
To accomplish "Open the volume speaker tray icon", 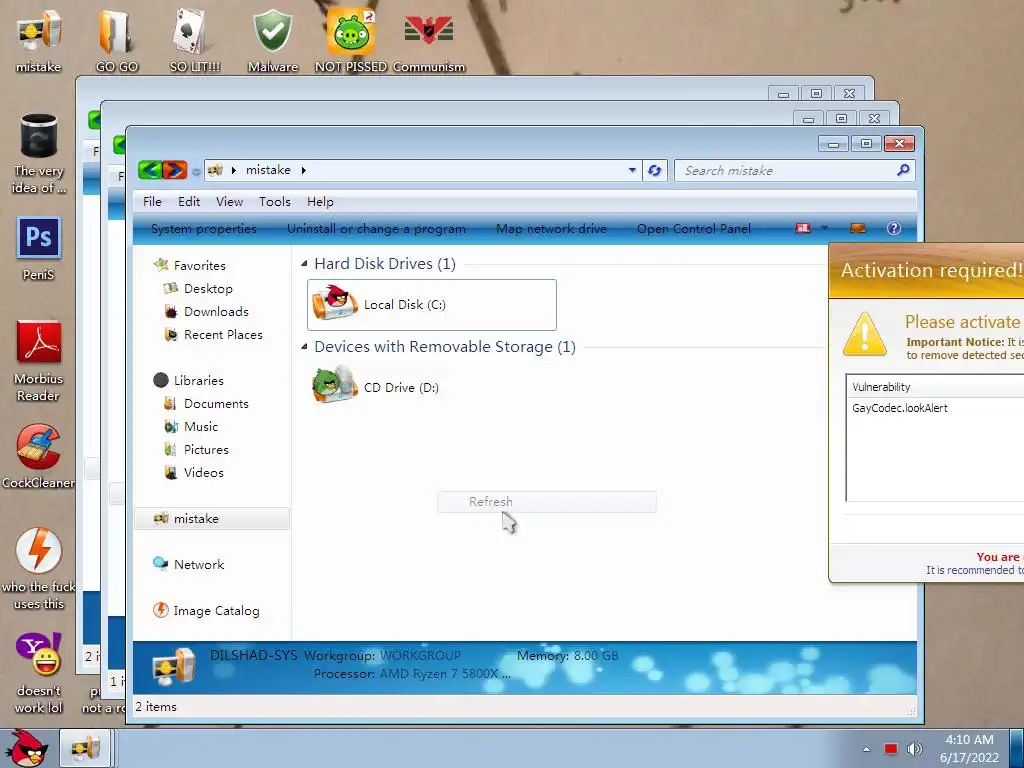I will tap(914, 748).
